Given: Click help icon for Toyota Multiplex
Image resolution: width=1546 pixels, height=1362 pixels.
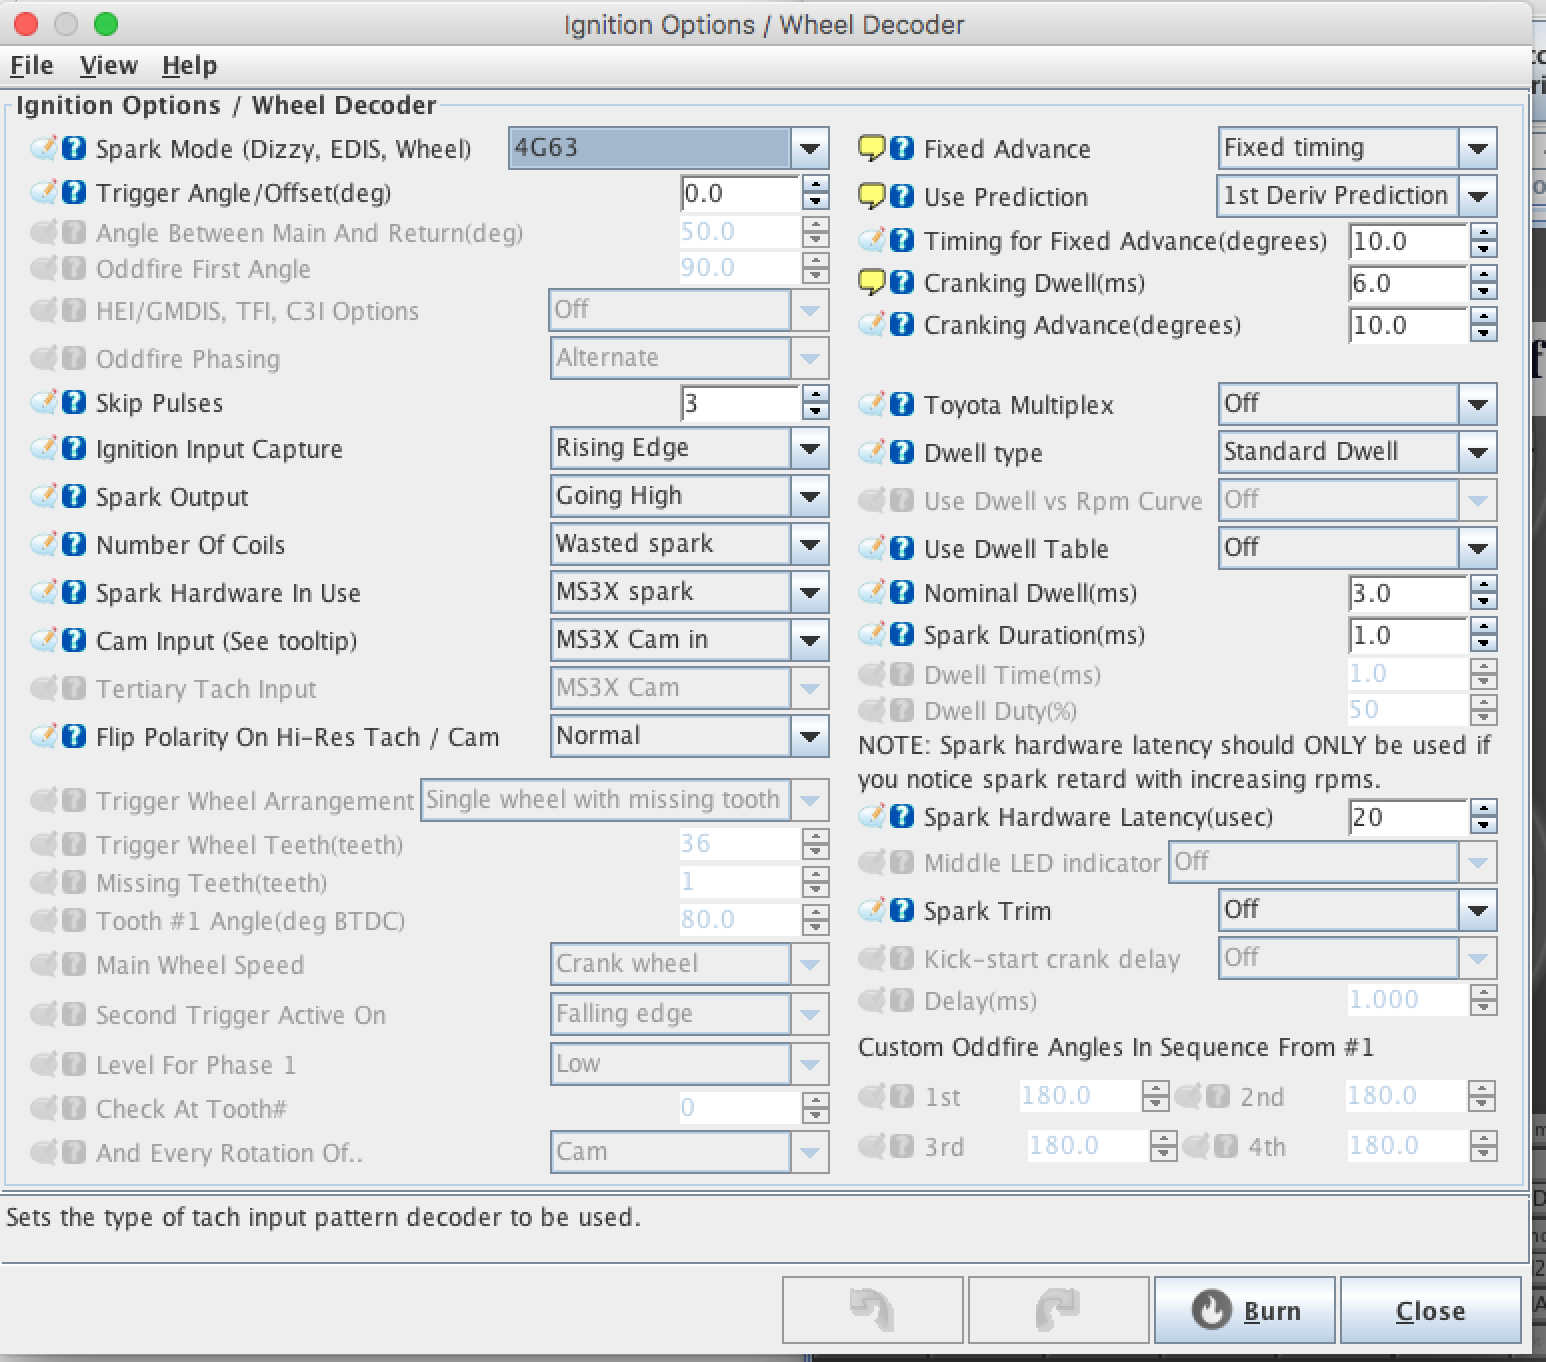Looking at the screenshot, I should click(901, 405).
